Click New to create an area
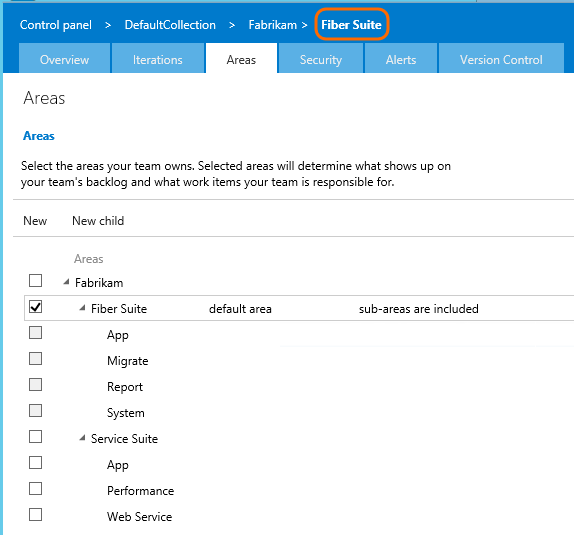 point(35,221)
